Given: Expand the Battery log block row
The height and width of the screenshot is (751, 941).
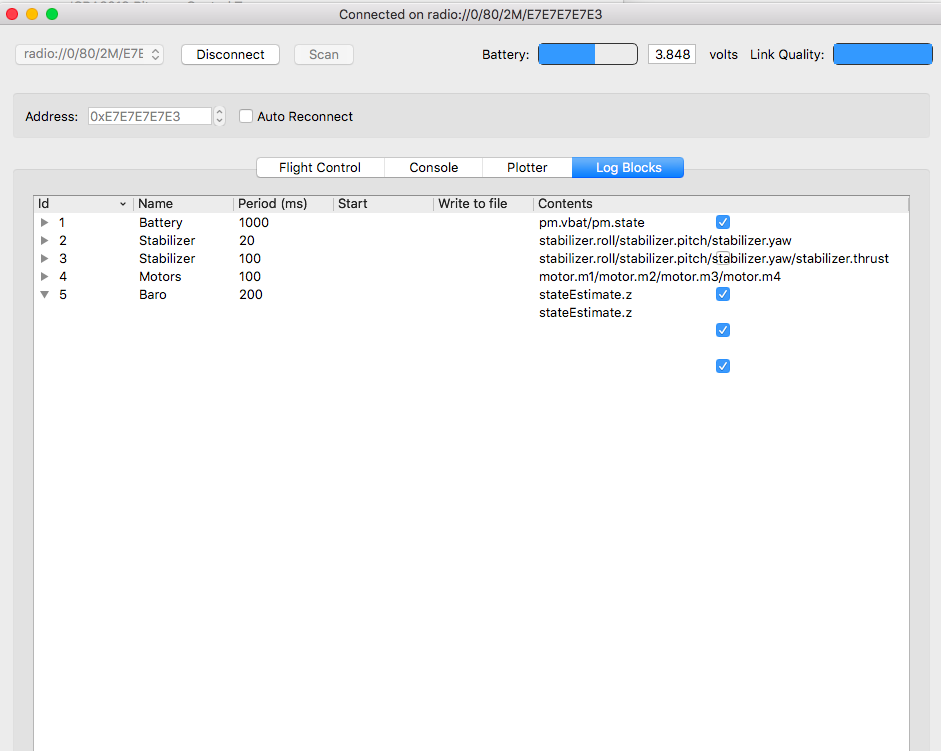Looking at the screenshot, I should pyautogui.click(x=44, y=223).
